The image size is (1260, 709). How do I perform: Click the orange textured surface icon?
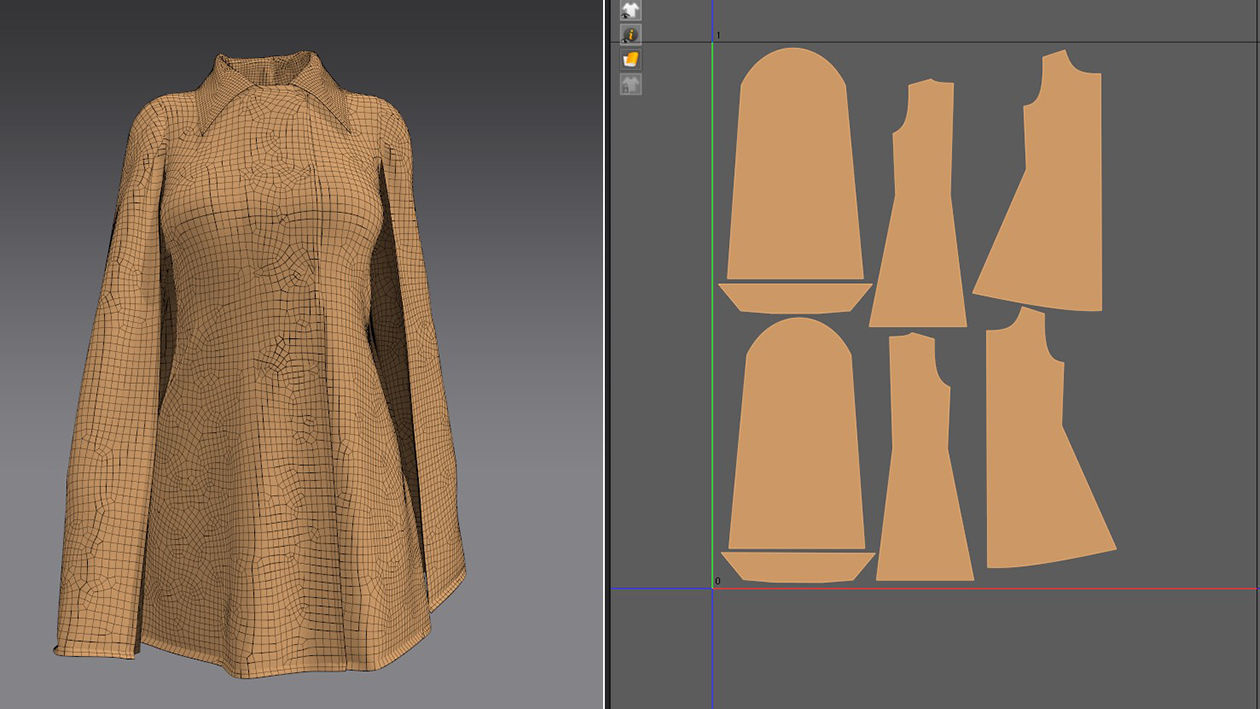[630, 60]
